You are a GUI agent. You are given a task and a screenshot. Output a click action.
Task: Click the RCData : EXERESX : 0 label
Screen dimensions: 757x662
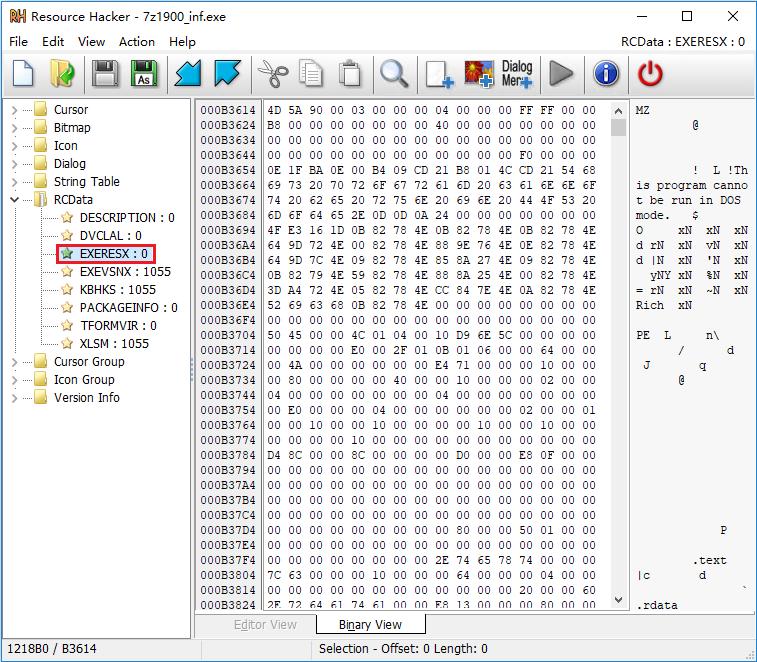coord(683,42)
